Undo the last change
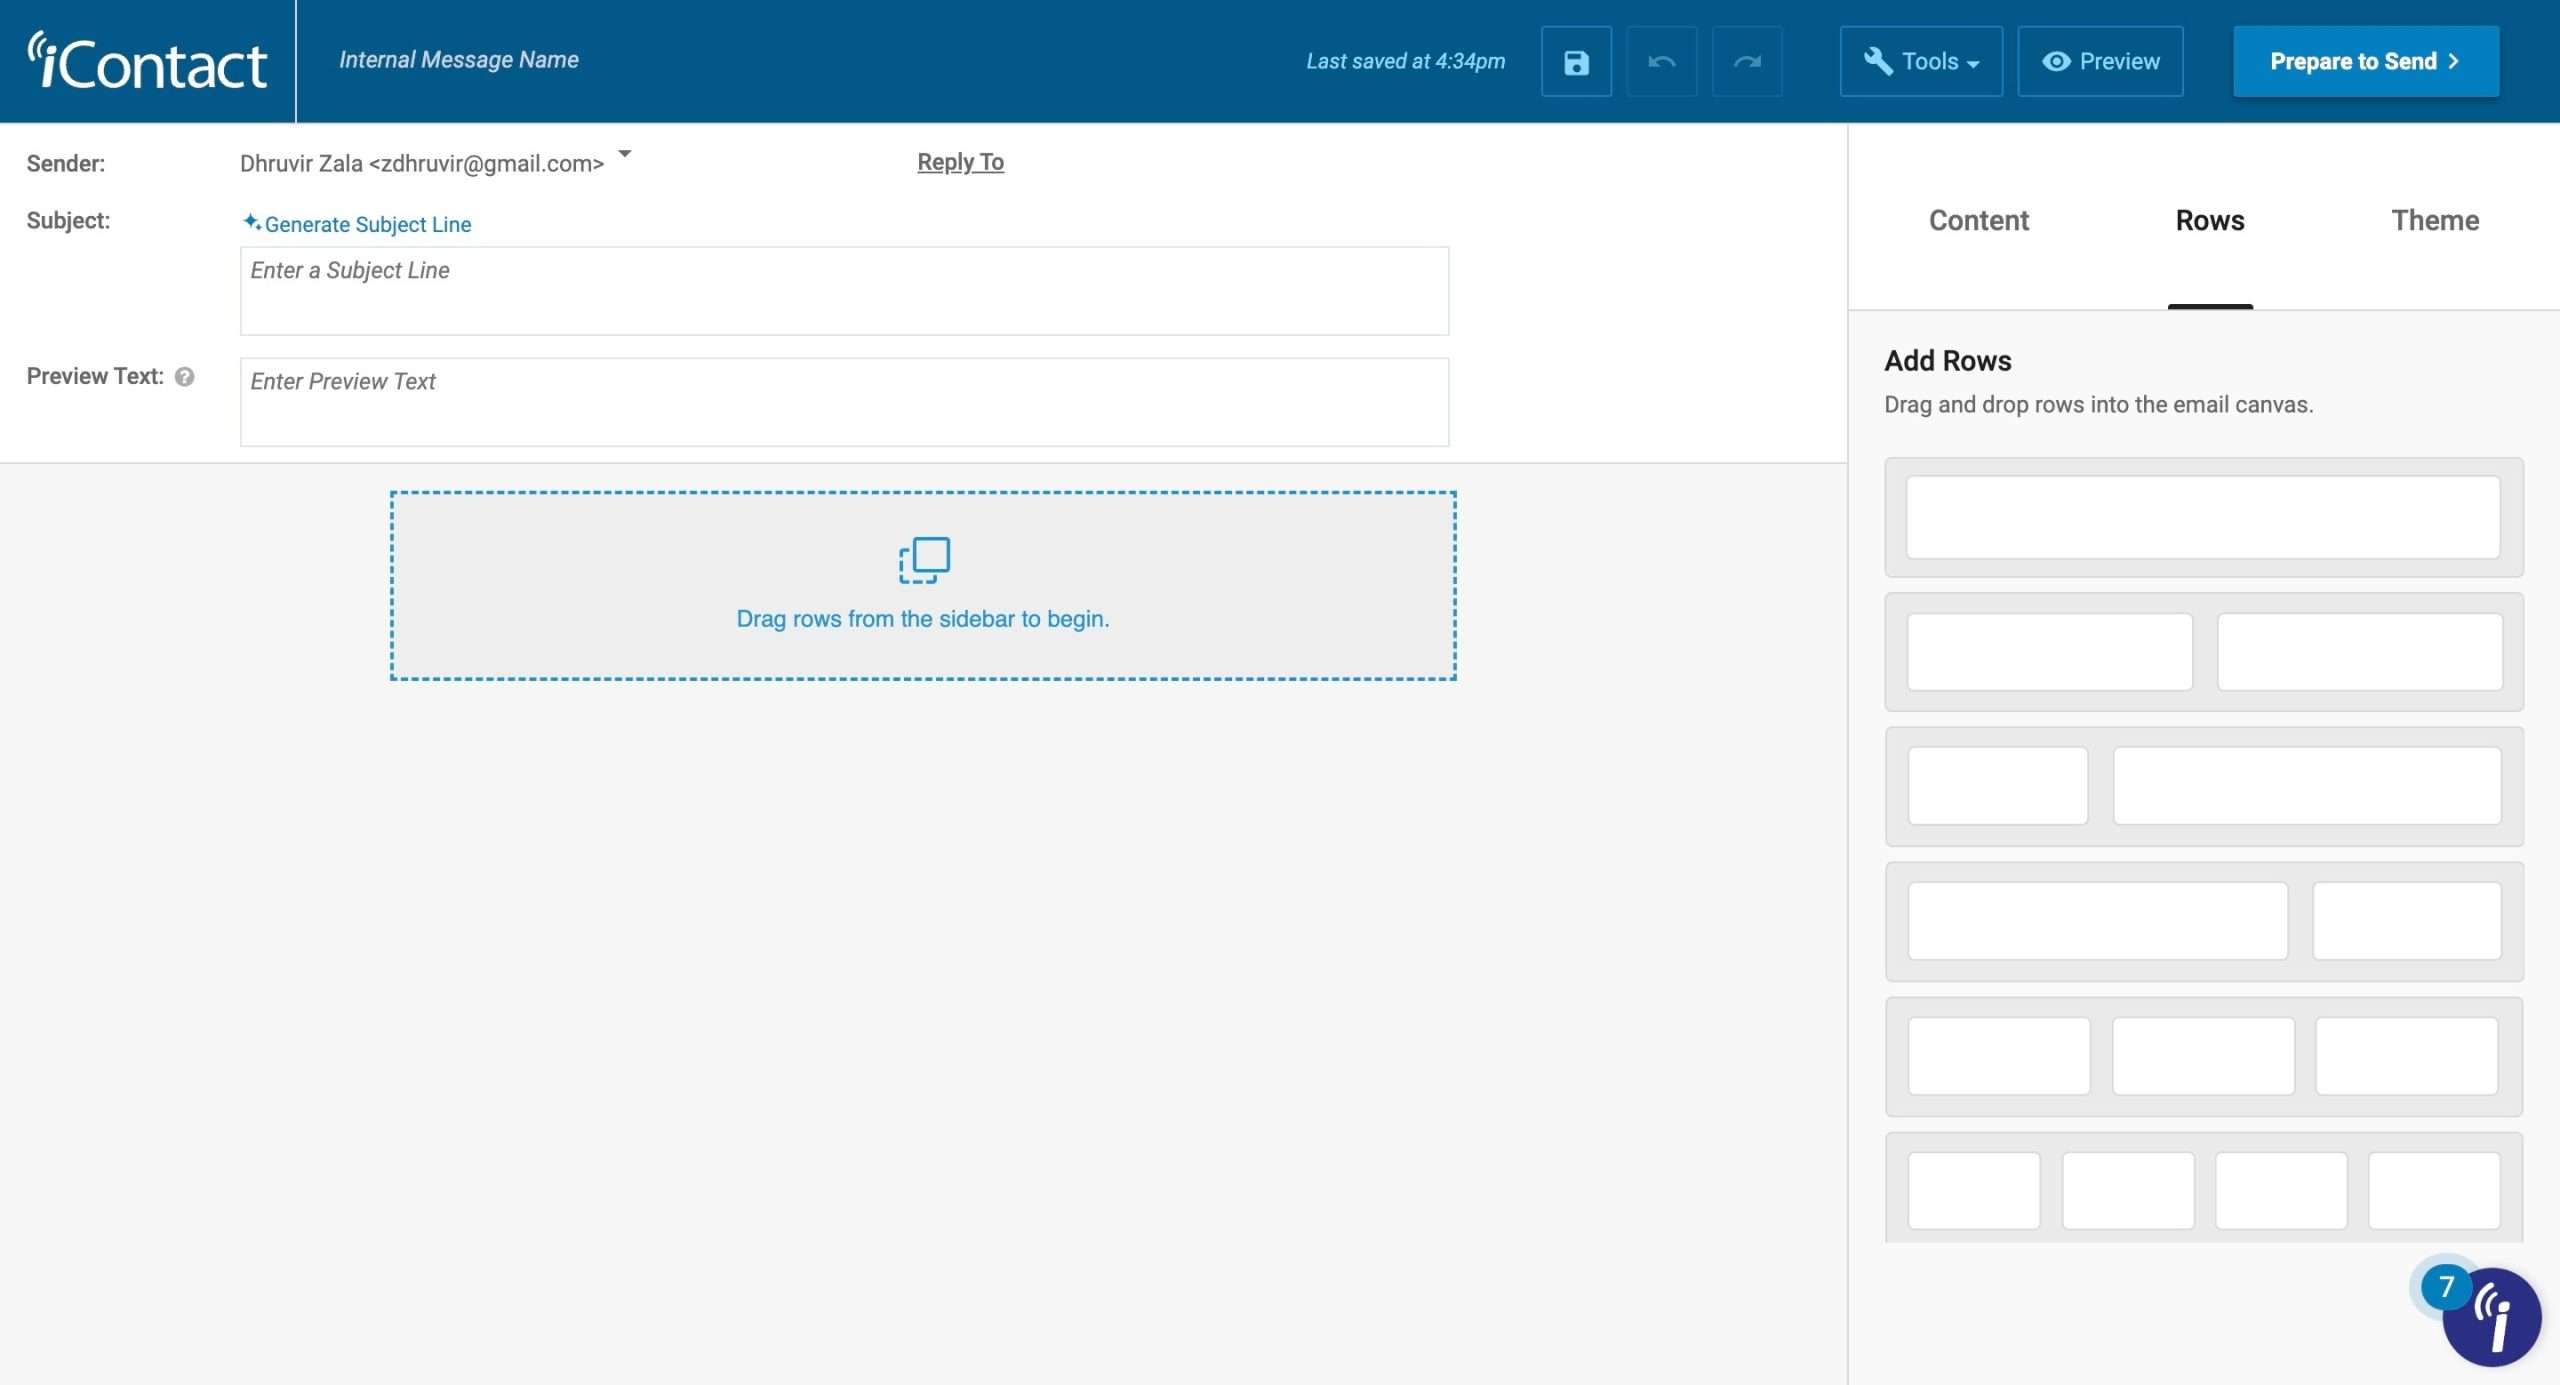This screenshot has height=1385, width=2560. (x=1661, y=61)
